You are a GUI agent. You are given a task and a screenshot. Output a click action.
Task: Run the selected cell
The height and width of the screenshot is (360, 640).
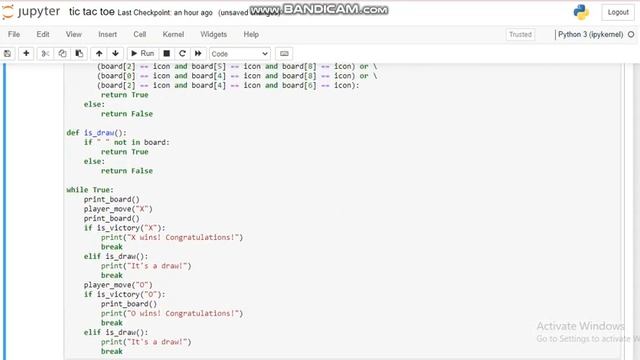tap(142, 53)
